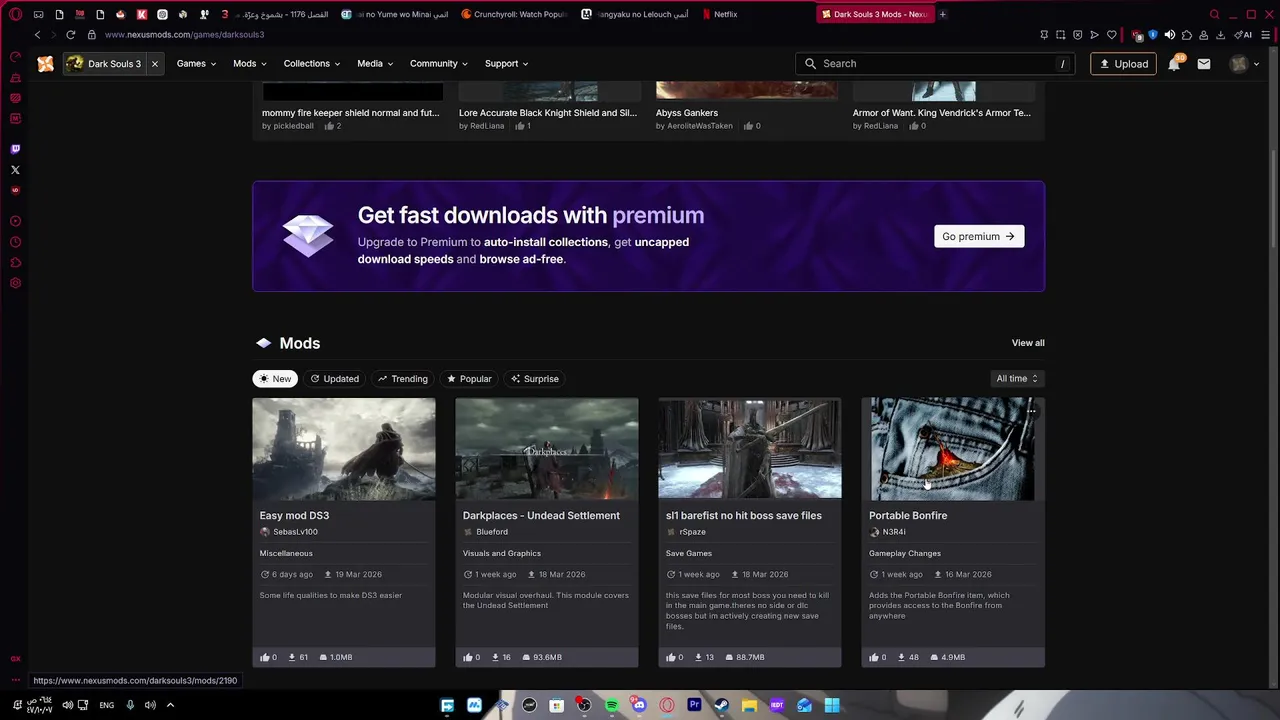Expand the Community menu
This screenshot has height=720, width=1280.
tap(438, 64)
